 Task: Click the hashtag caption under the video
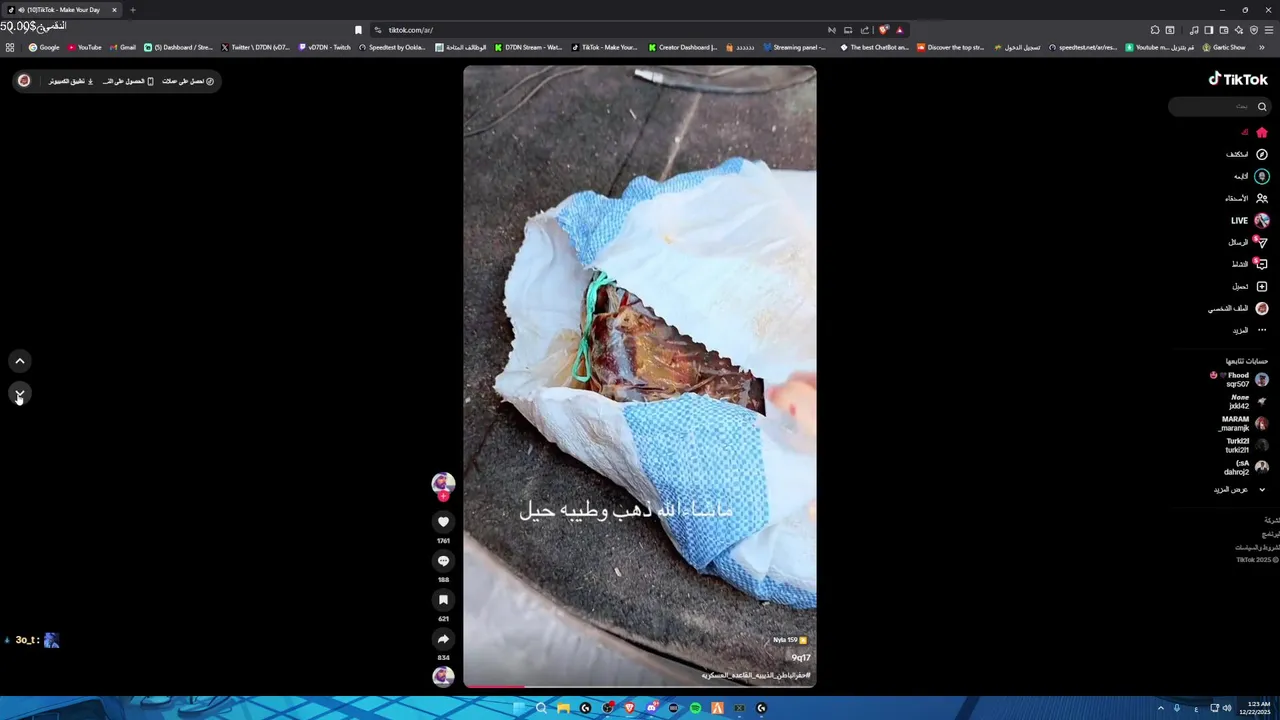756,675
